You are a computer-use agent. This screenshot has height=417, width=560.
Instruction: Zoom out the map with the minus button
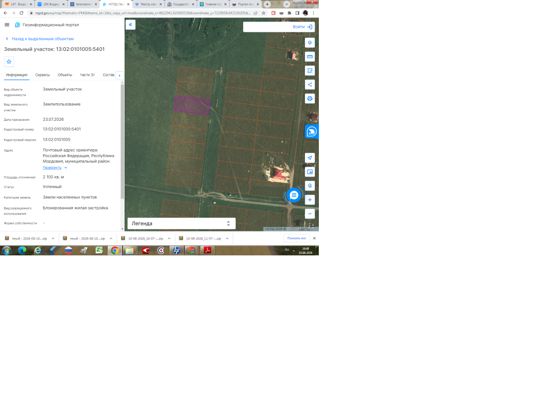coord(310,214)
